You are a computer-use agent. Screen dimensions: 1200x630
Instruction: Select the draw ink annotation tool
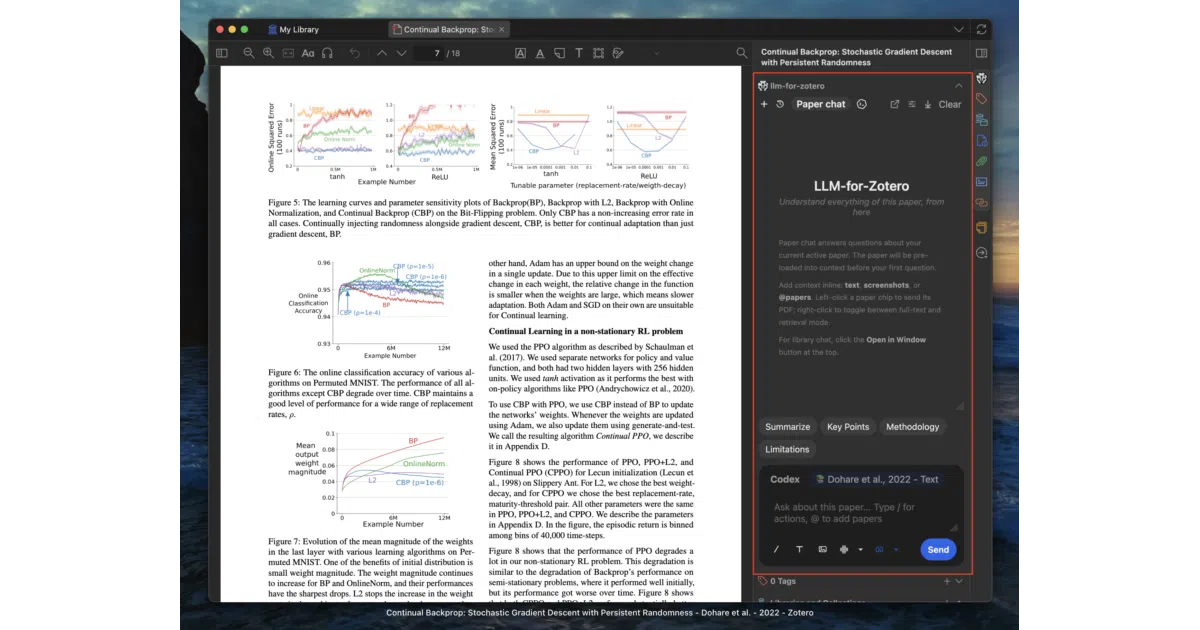617,53
